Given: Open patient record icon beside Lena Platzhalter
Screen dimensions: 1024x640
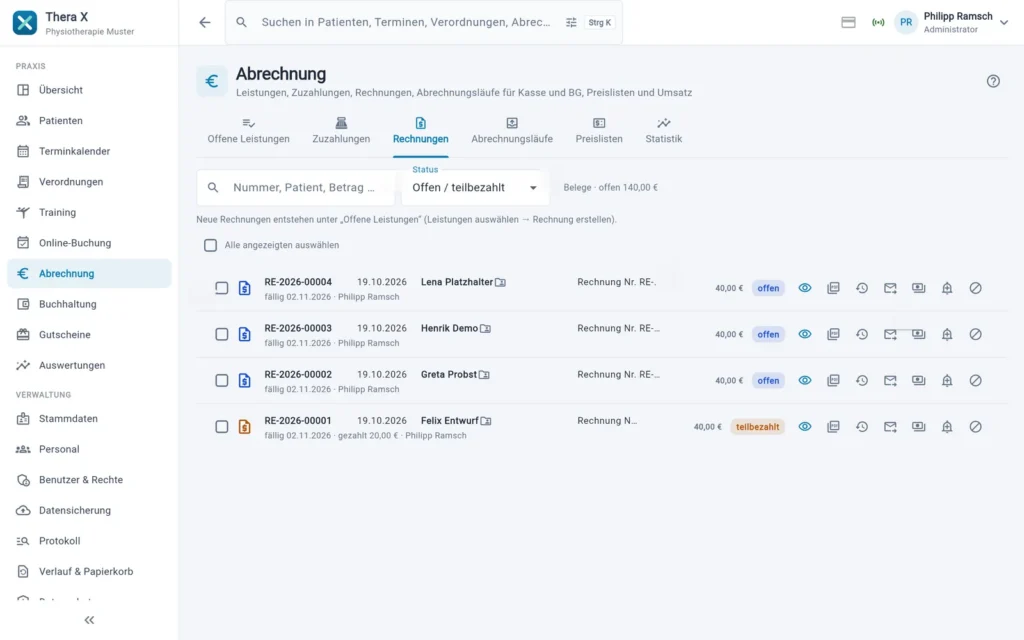Looking at the screenshot, I should tap(500, 282).
